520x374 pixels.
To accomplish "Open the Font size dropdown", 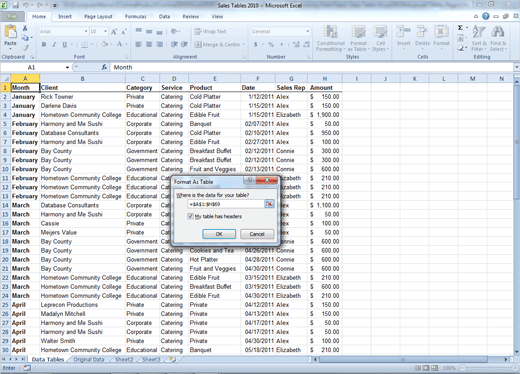I will 105,31.
